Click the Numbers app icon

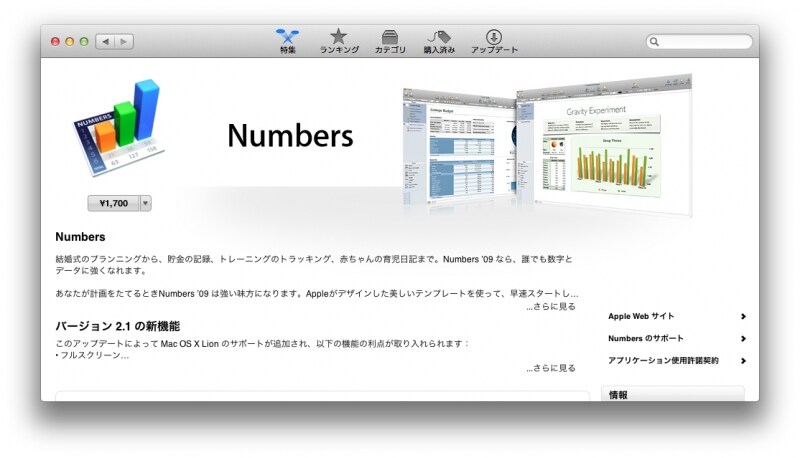pyautogui.click(x=118, y=128)
